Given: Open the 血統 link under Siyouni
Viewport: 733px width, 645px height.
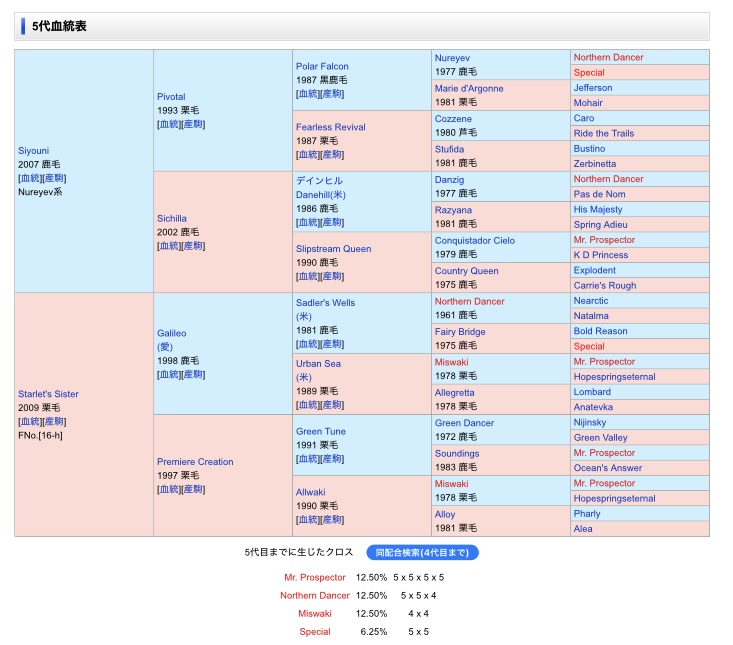Looking at the screenshot, I should (29, 178).
